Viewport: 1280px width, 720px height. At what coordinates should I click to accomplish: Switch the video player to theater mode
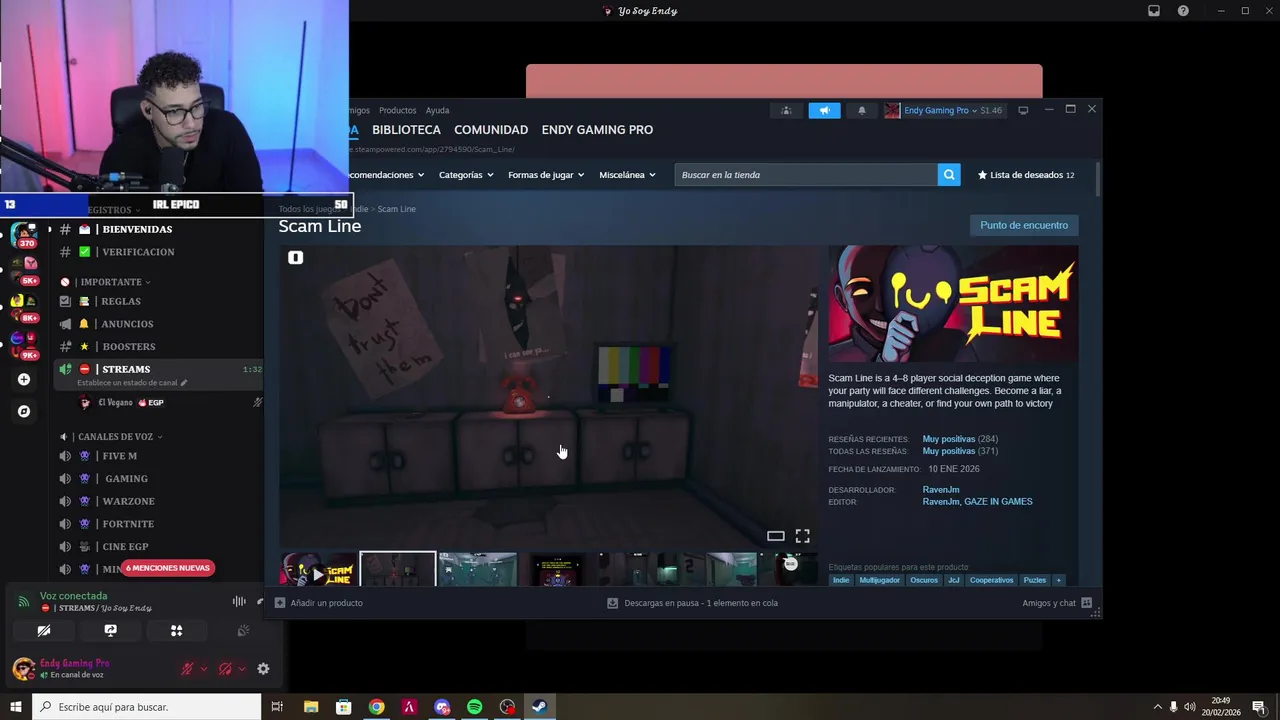point(775,536)
